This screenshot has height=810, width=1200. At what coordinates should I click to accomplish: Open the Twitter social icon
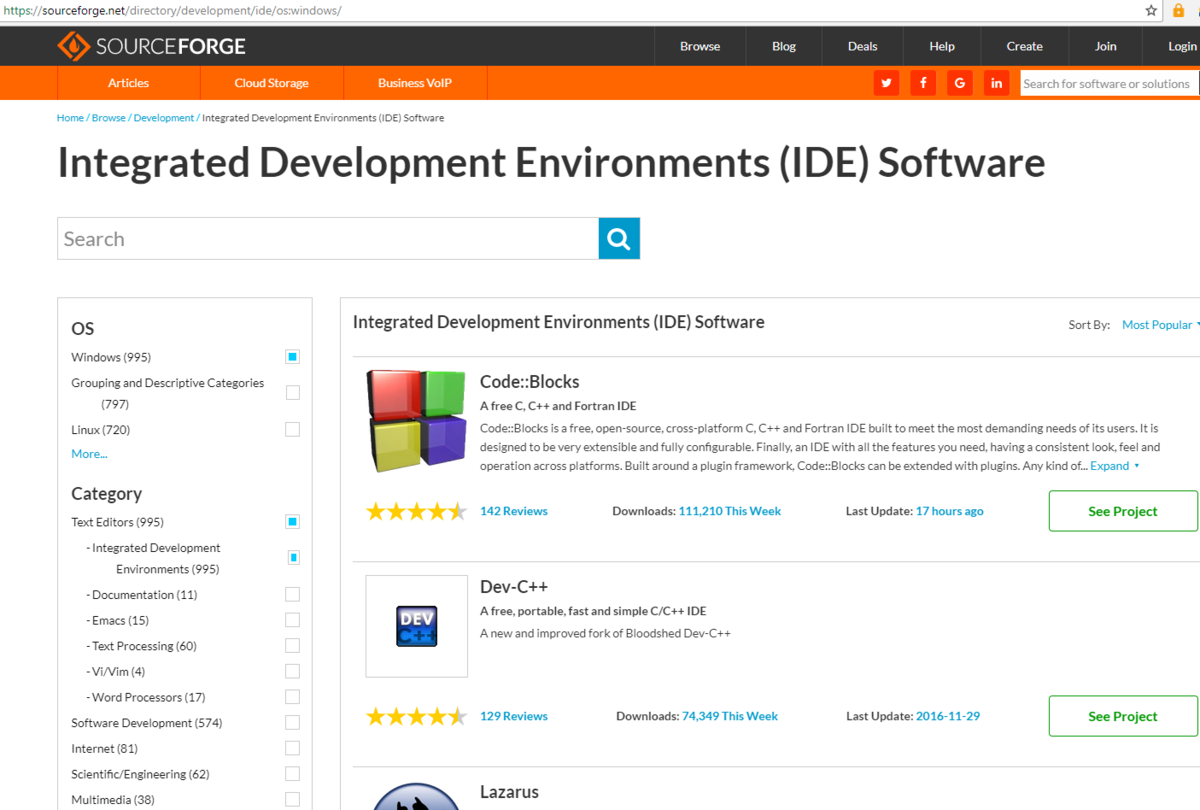886,83
